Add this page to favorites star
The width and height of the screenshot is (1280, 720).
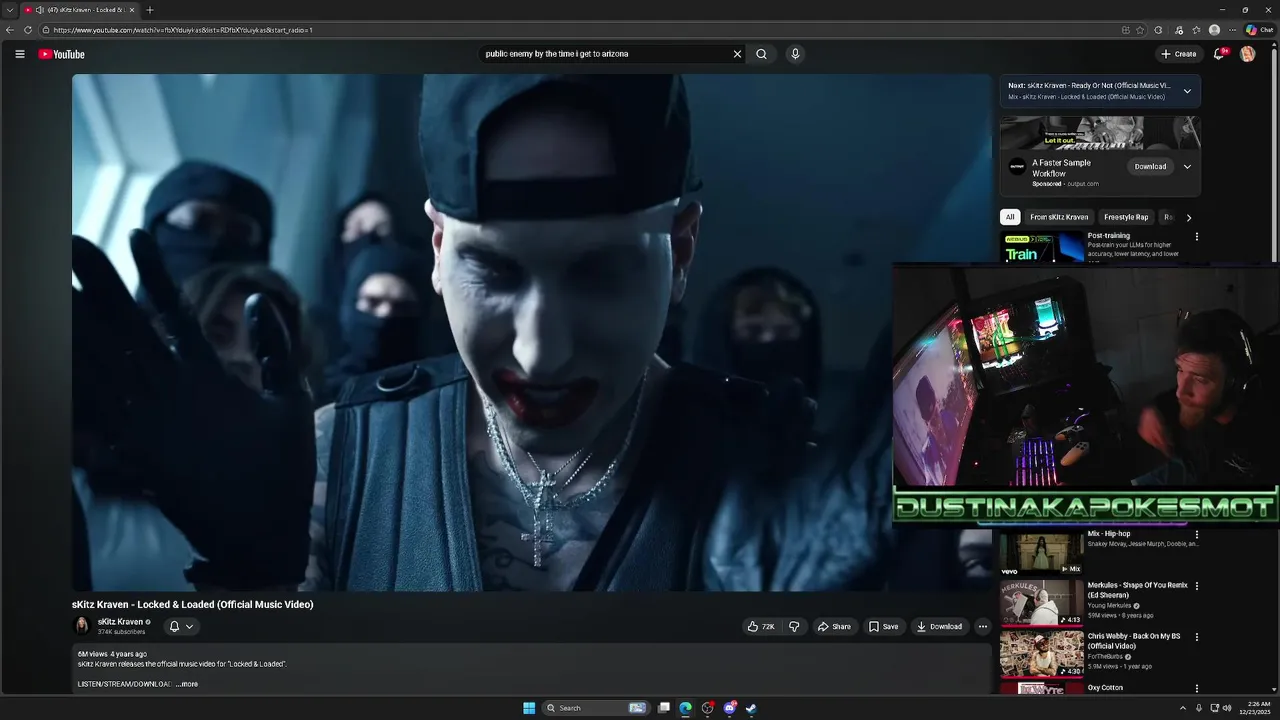pyautogui.click(x=1140, y=30)
